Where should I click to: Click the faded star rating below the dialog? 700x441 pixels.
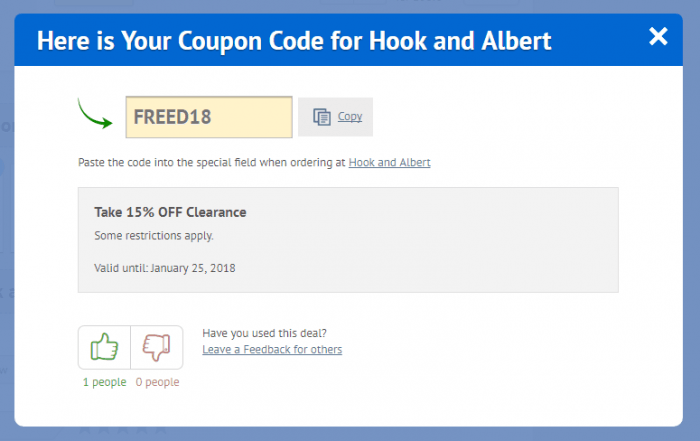tap(122, 431)
